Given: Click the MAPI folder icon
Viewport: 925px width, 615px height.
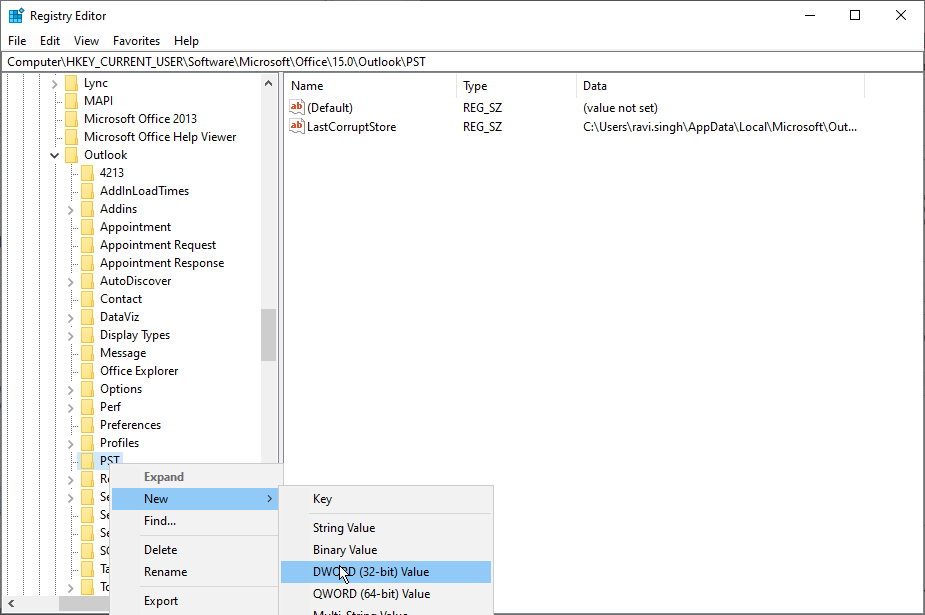Looking at the screenshot, I should 71,101.
